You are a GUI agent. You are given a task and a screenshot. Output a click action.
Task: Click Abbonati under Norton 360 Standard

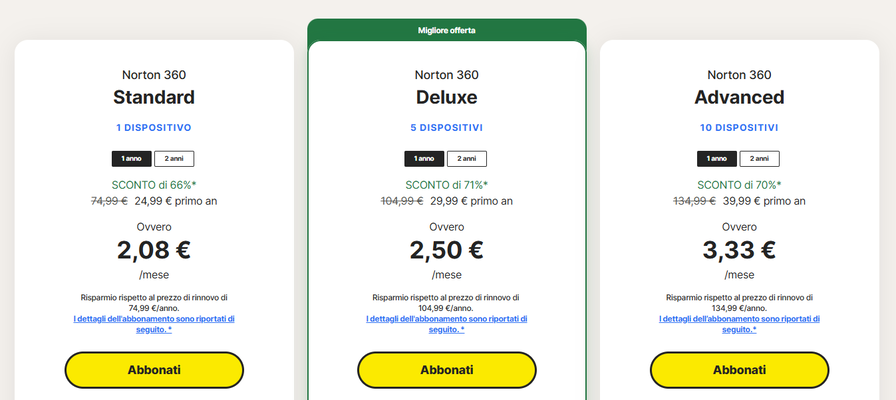coord(154,370)
